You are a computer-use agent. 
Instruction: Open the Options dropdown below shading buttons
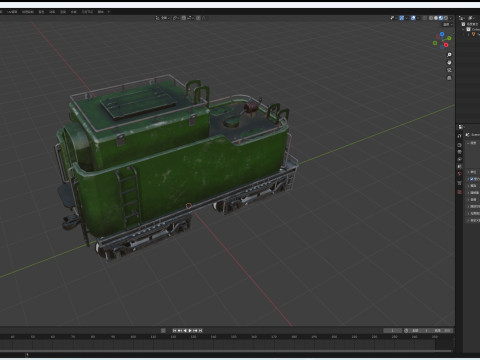coord(447,24)
